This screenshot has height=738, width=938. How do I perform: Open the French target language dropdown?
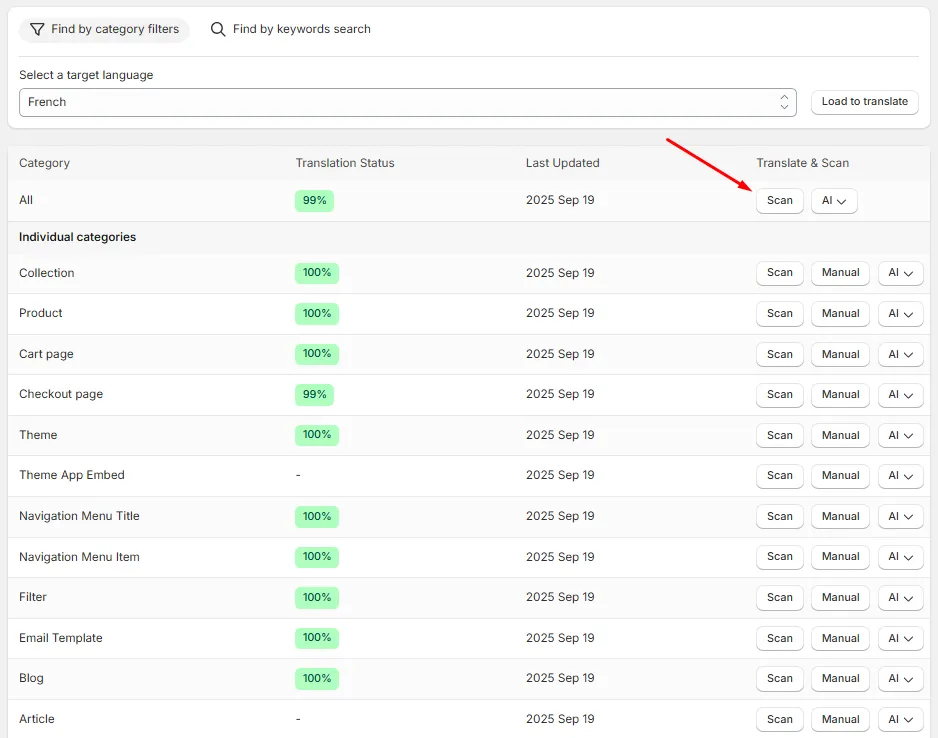tap(407, 102)
